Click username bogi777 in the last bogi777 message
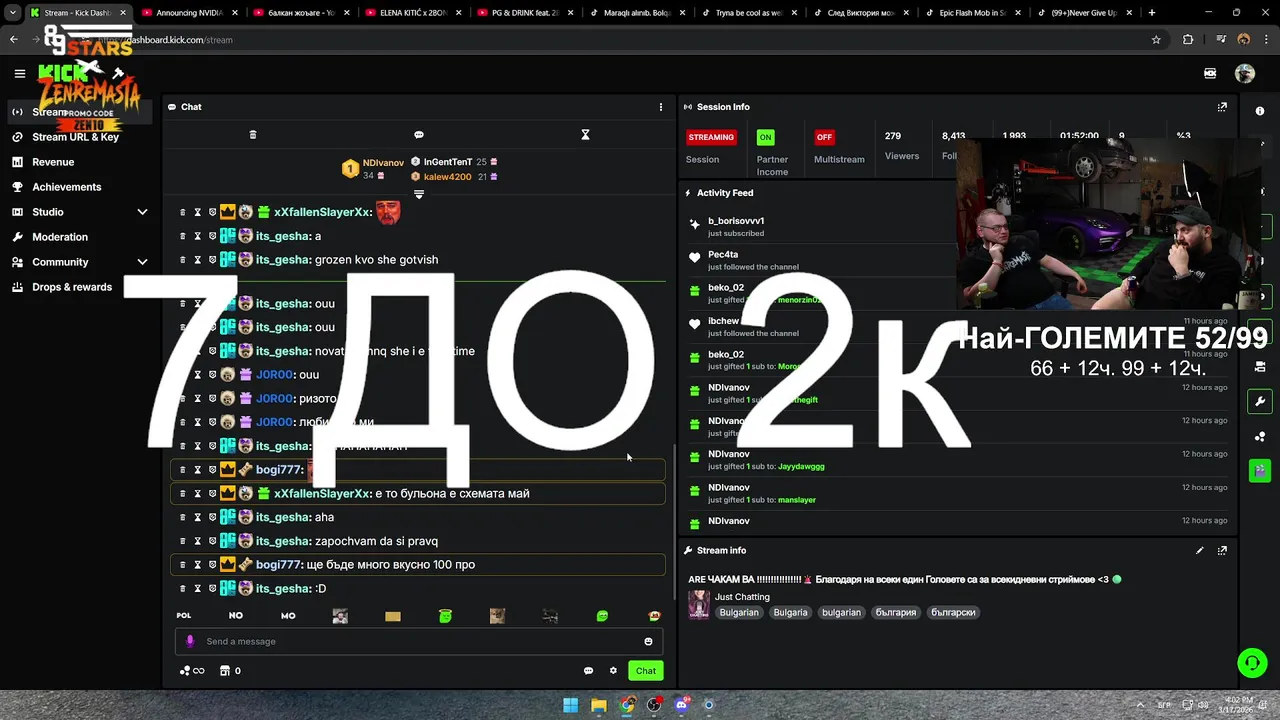The height and width of the screenshot is (720, 1280). point(279,565)
